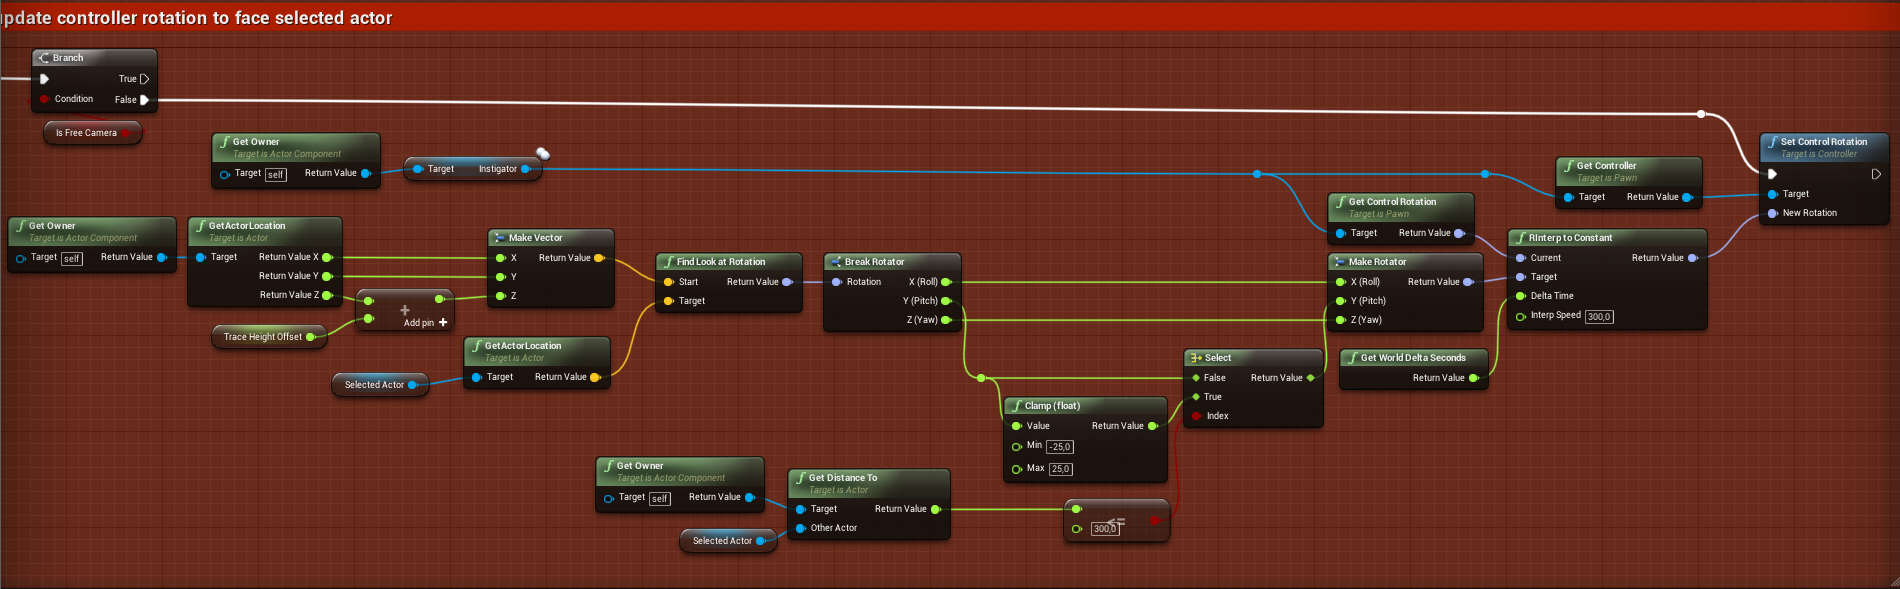
Task: Click the Get World Delta Seconds function icon
Action: coord(1352,358)
